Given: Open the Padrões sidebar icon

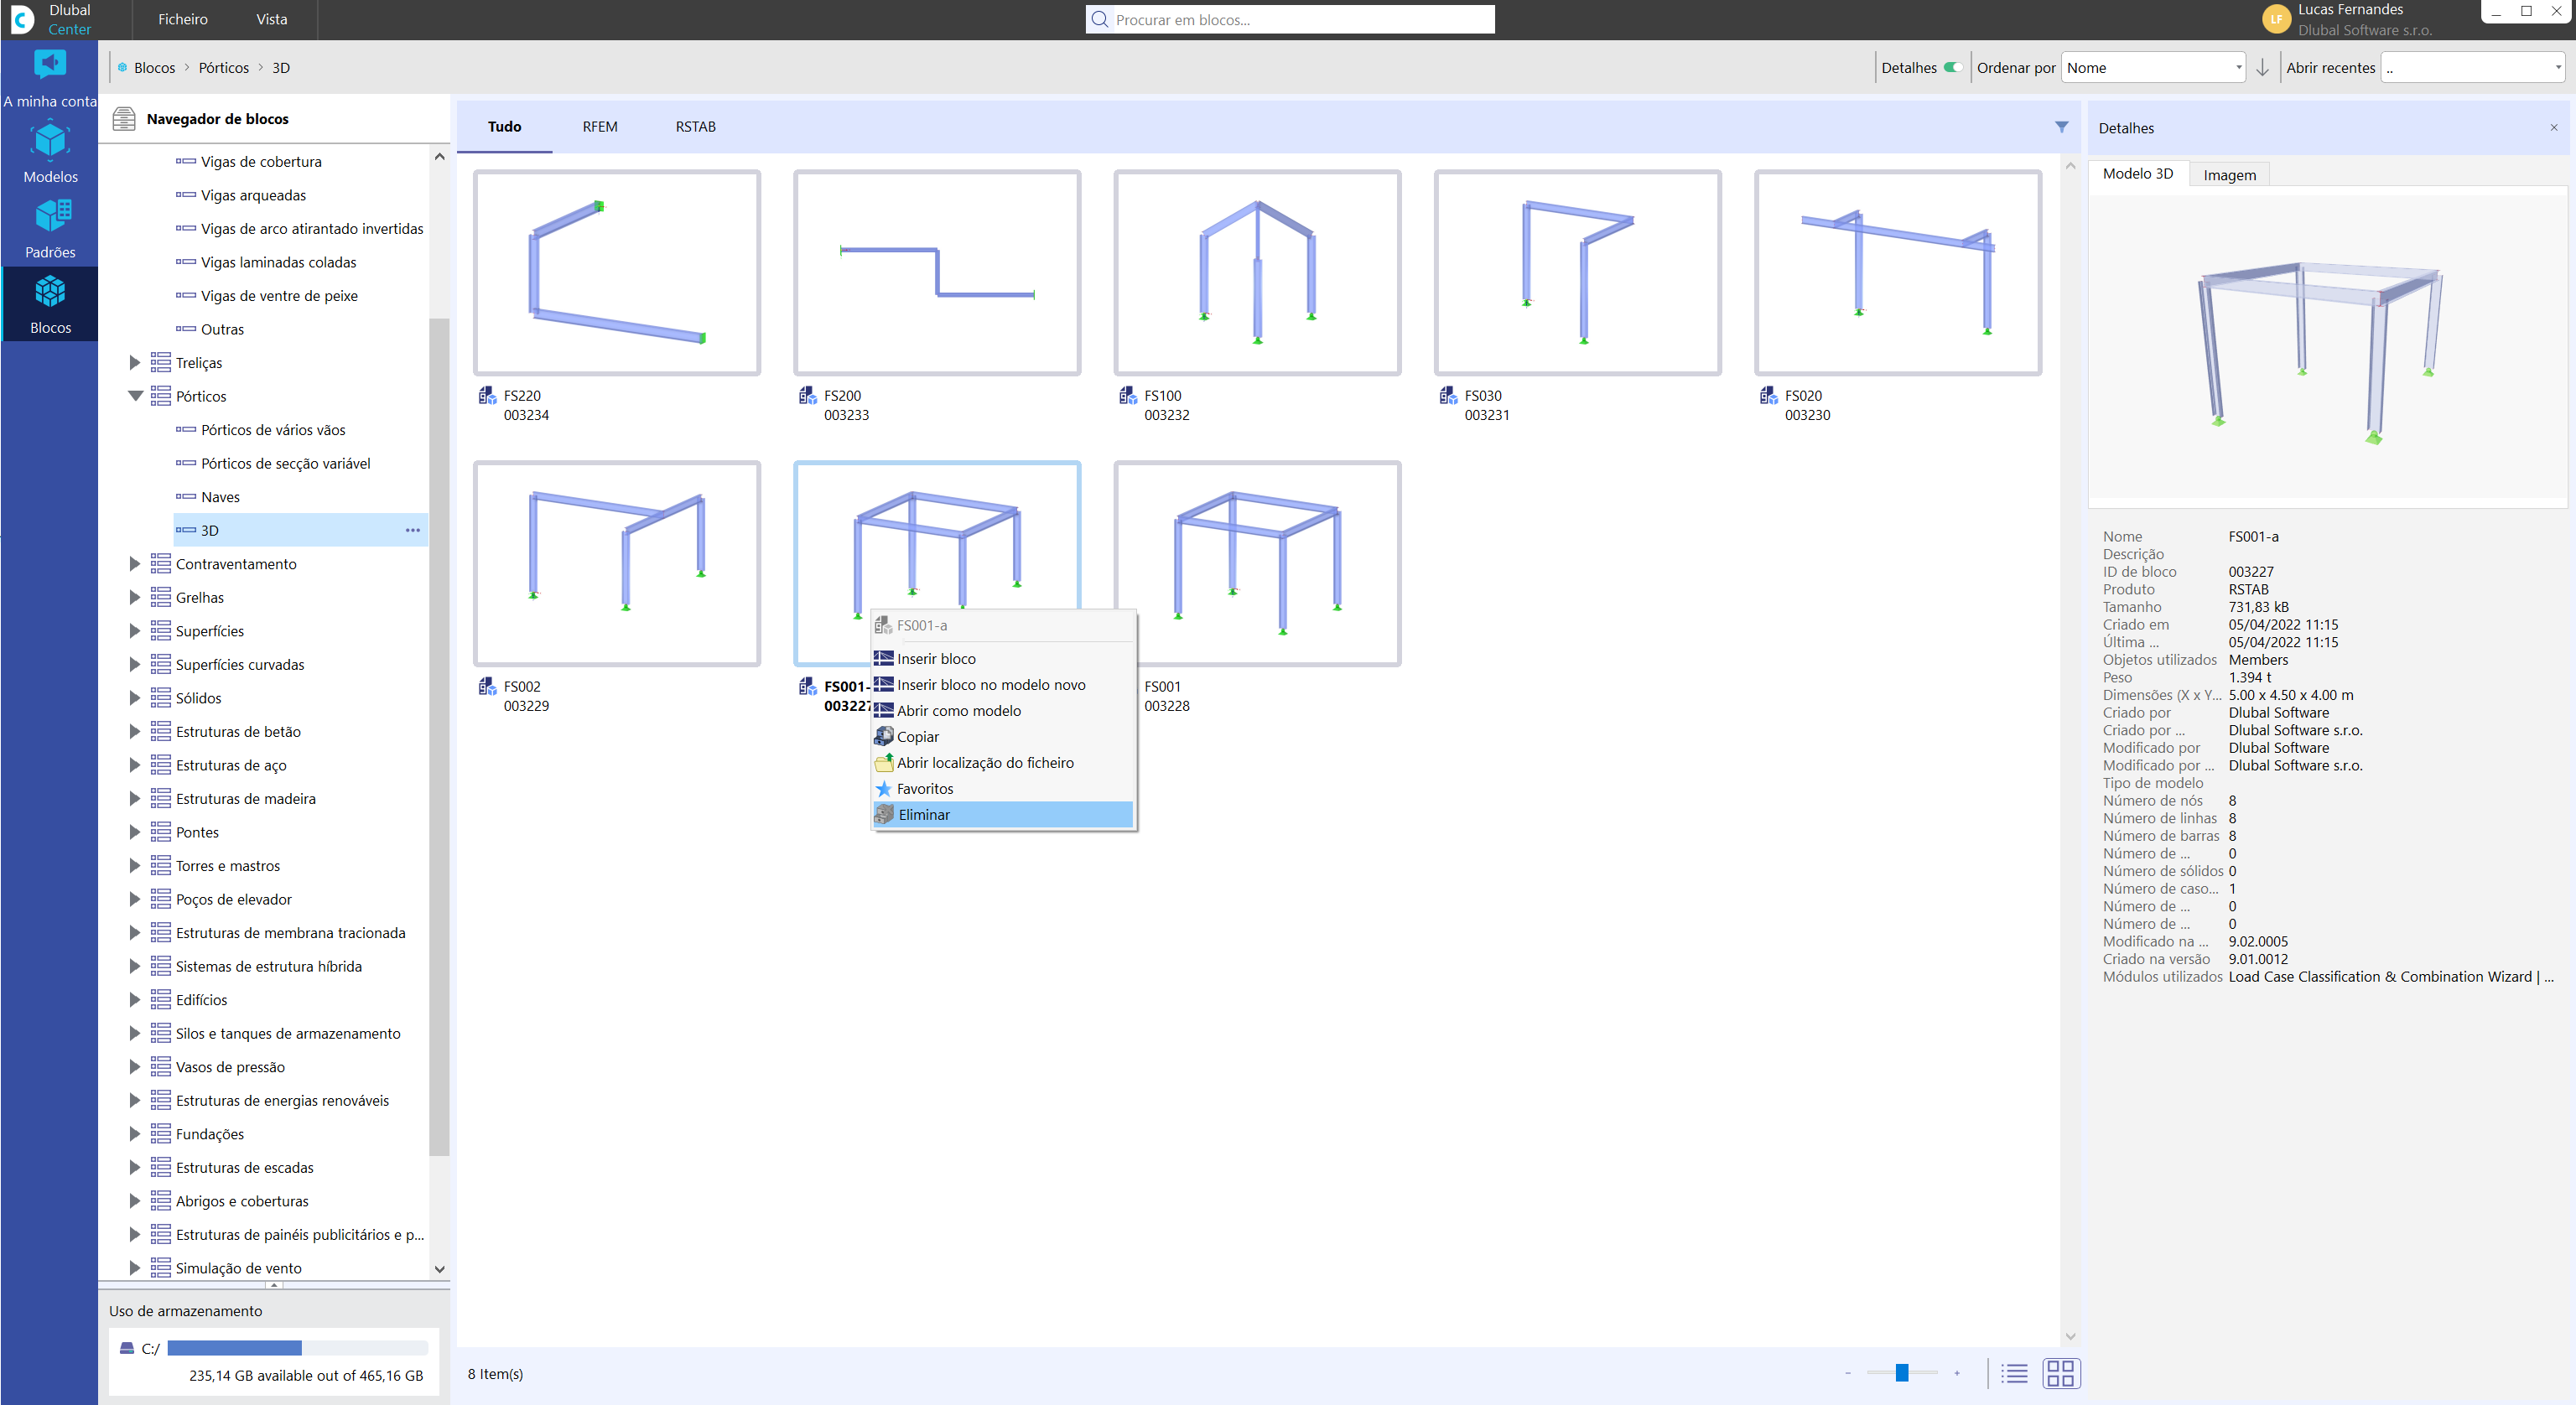Looking at the screenshot, I should [50, 228].
